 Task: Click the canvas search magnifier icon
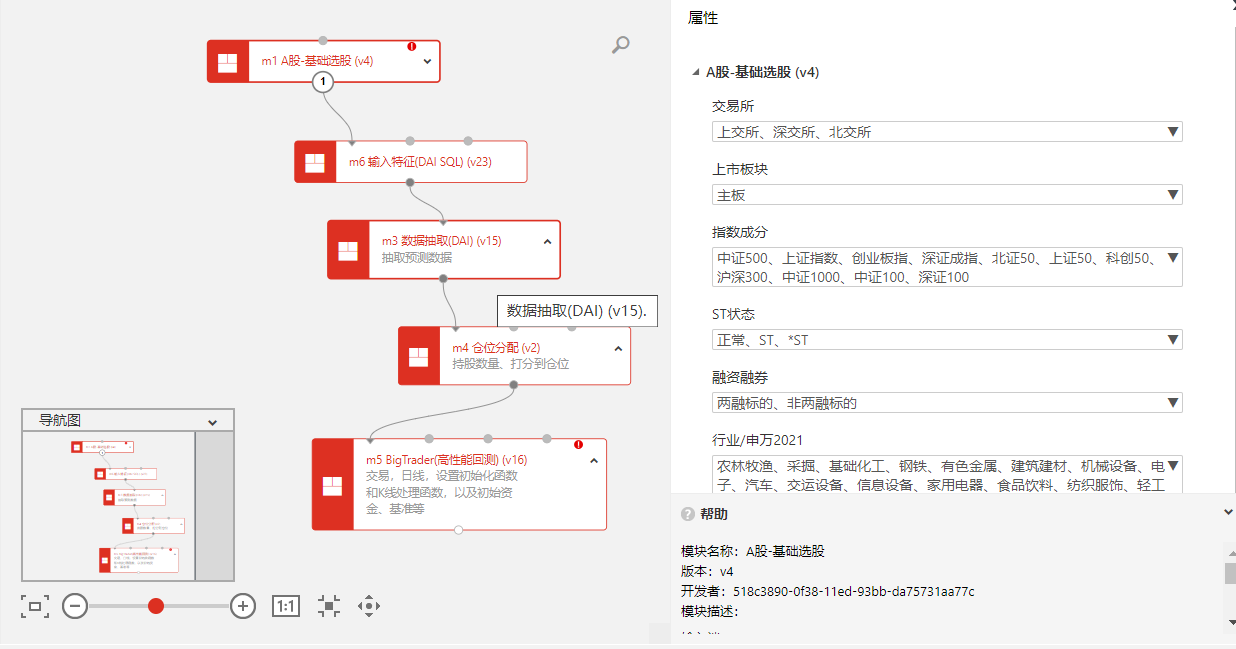tap(621, 44)
